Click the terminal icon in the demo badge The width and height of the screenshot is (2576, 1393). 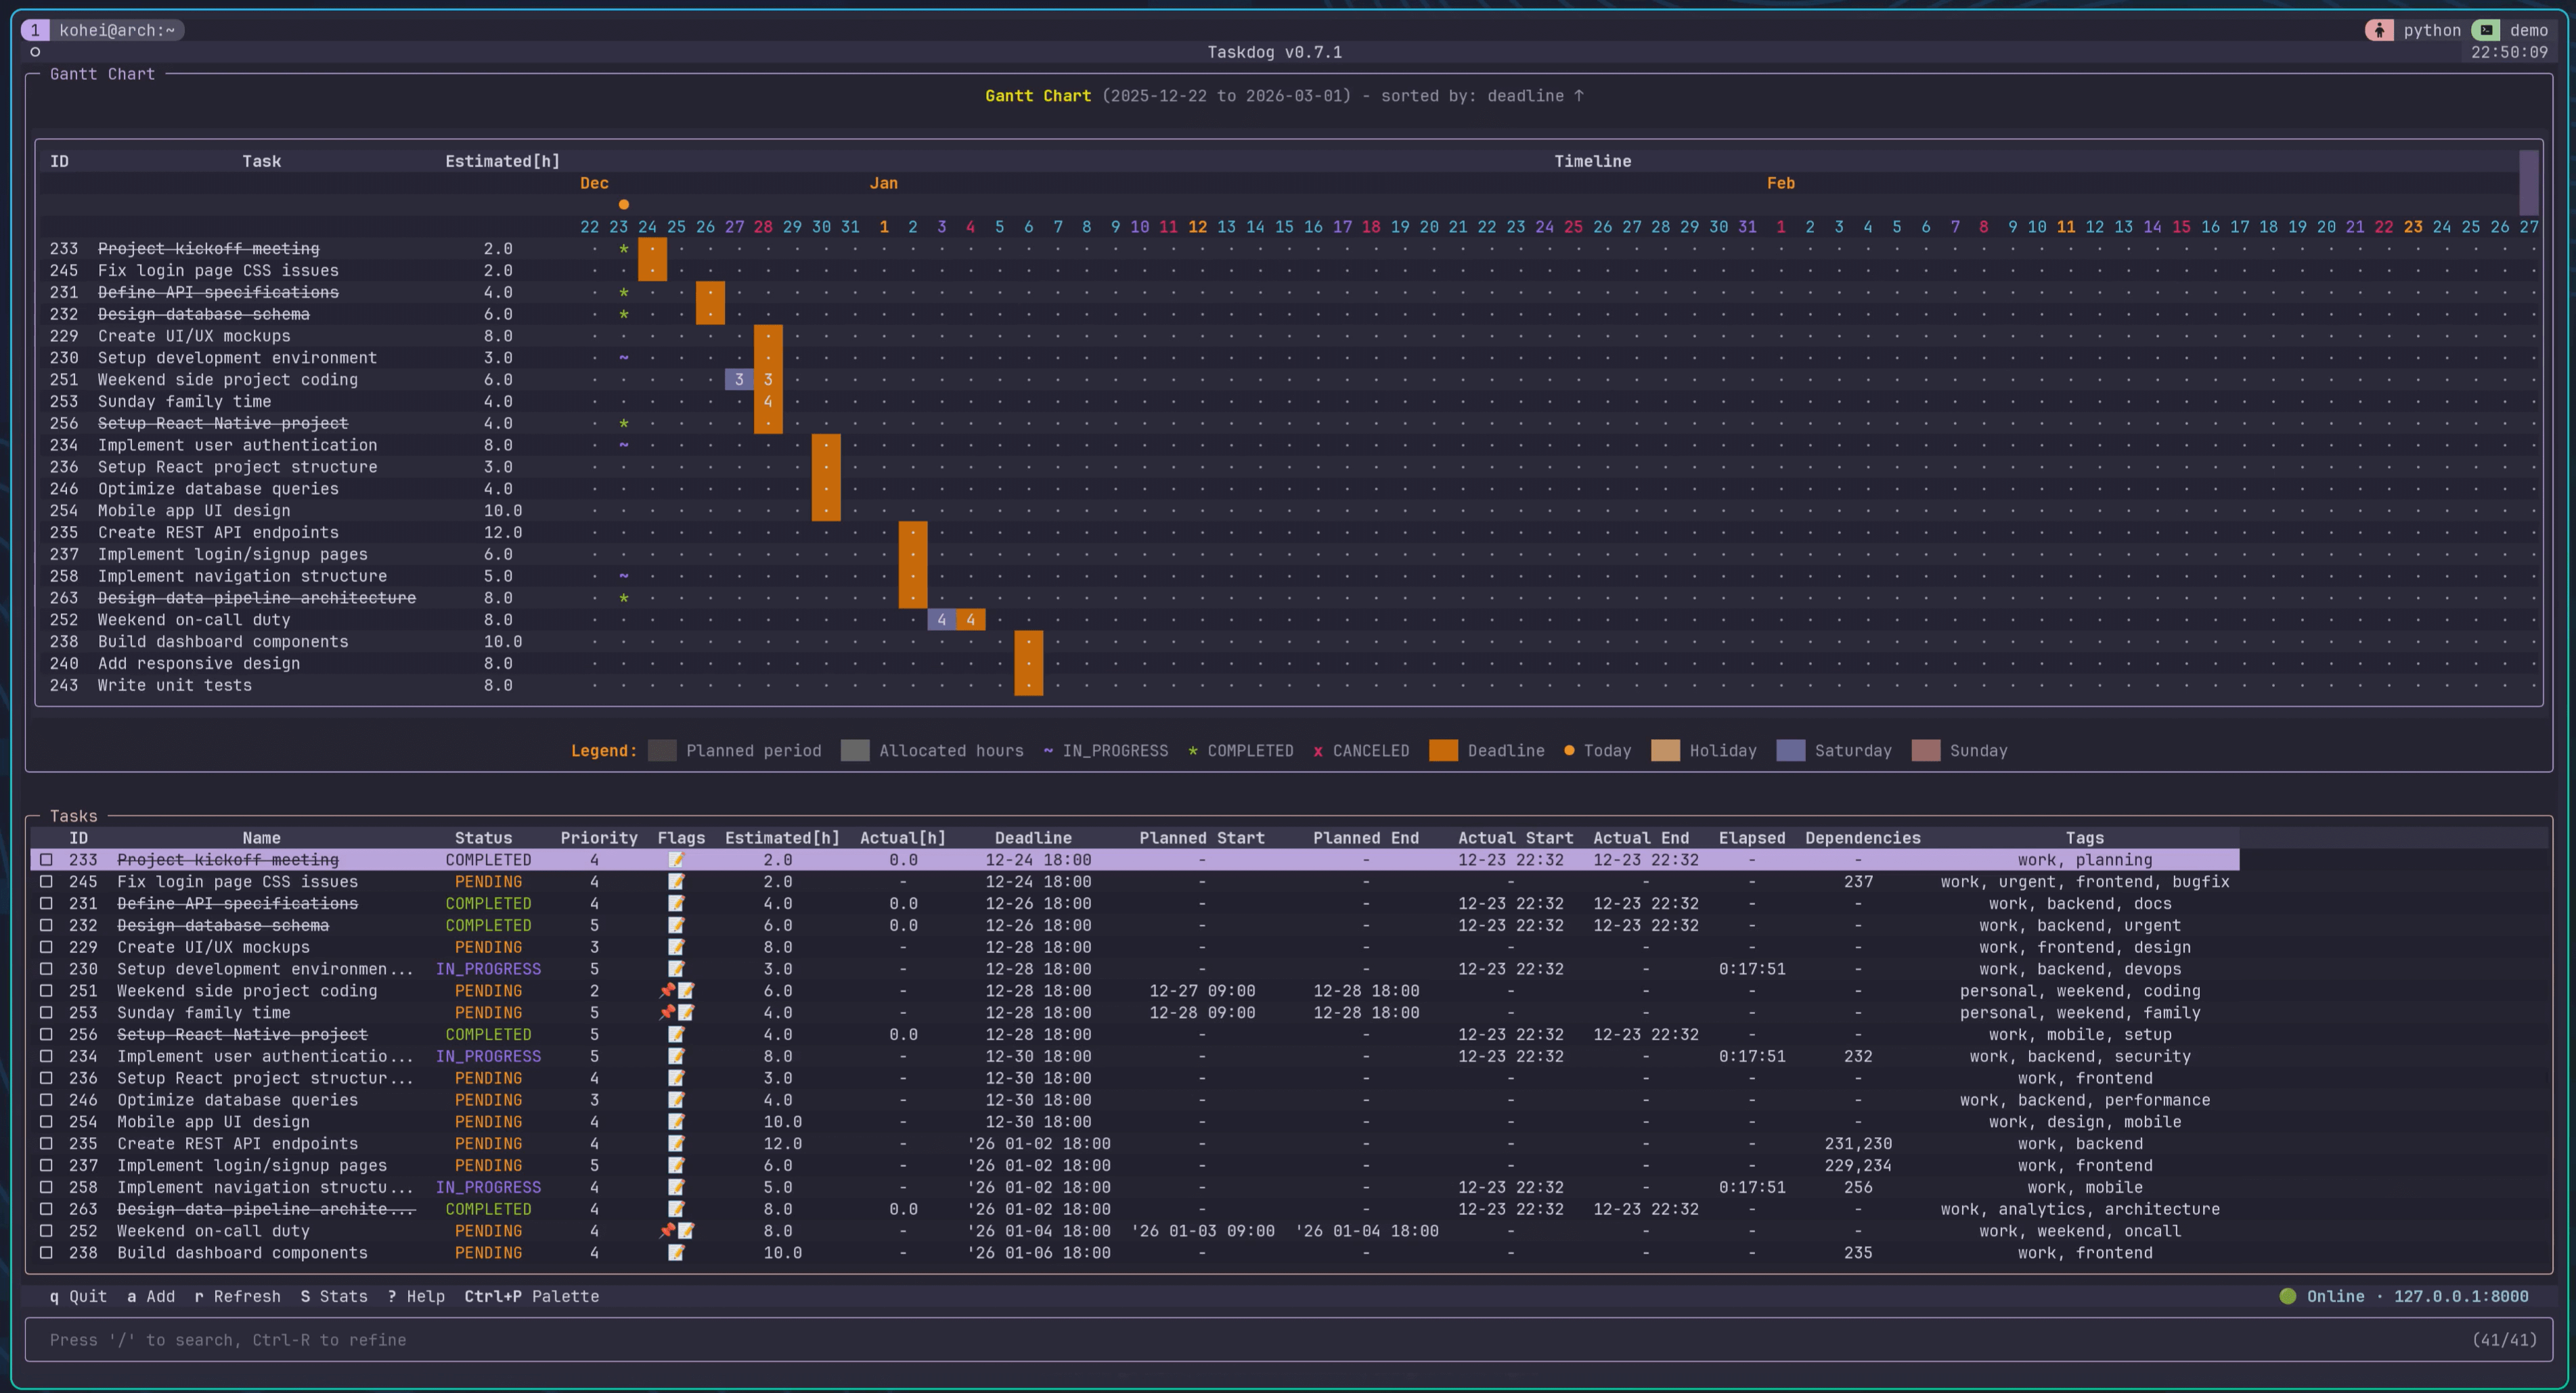coord(2487,30)
